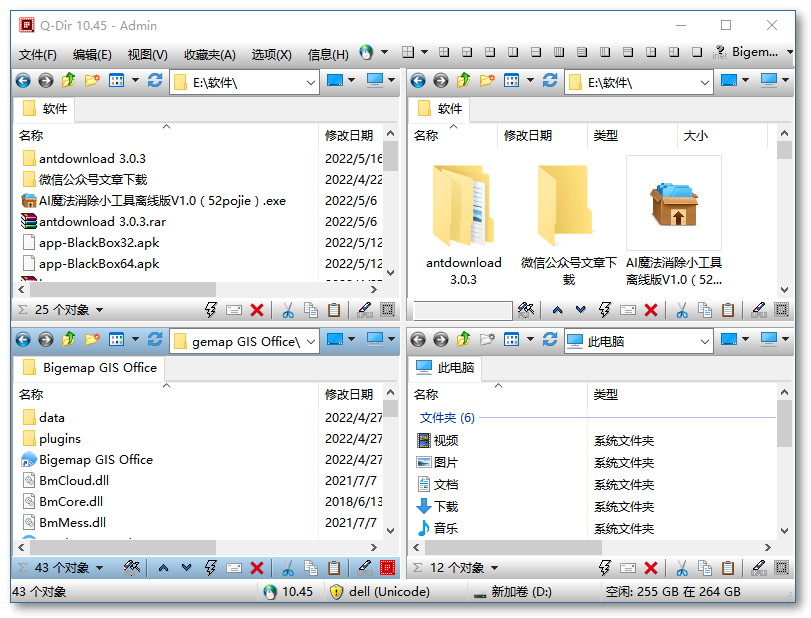Select the AI魔法消除小工具离线版V1.0 exe row
This screenshot has height=618, width=811.
pyautogui.click(x=162, y=201)
